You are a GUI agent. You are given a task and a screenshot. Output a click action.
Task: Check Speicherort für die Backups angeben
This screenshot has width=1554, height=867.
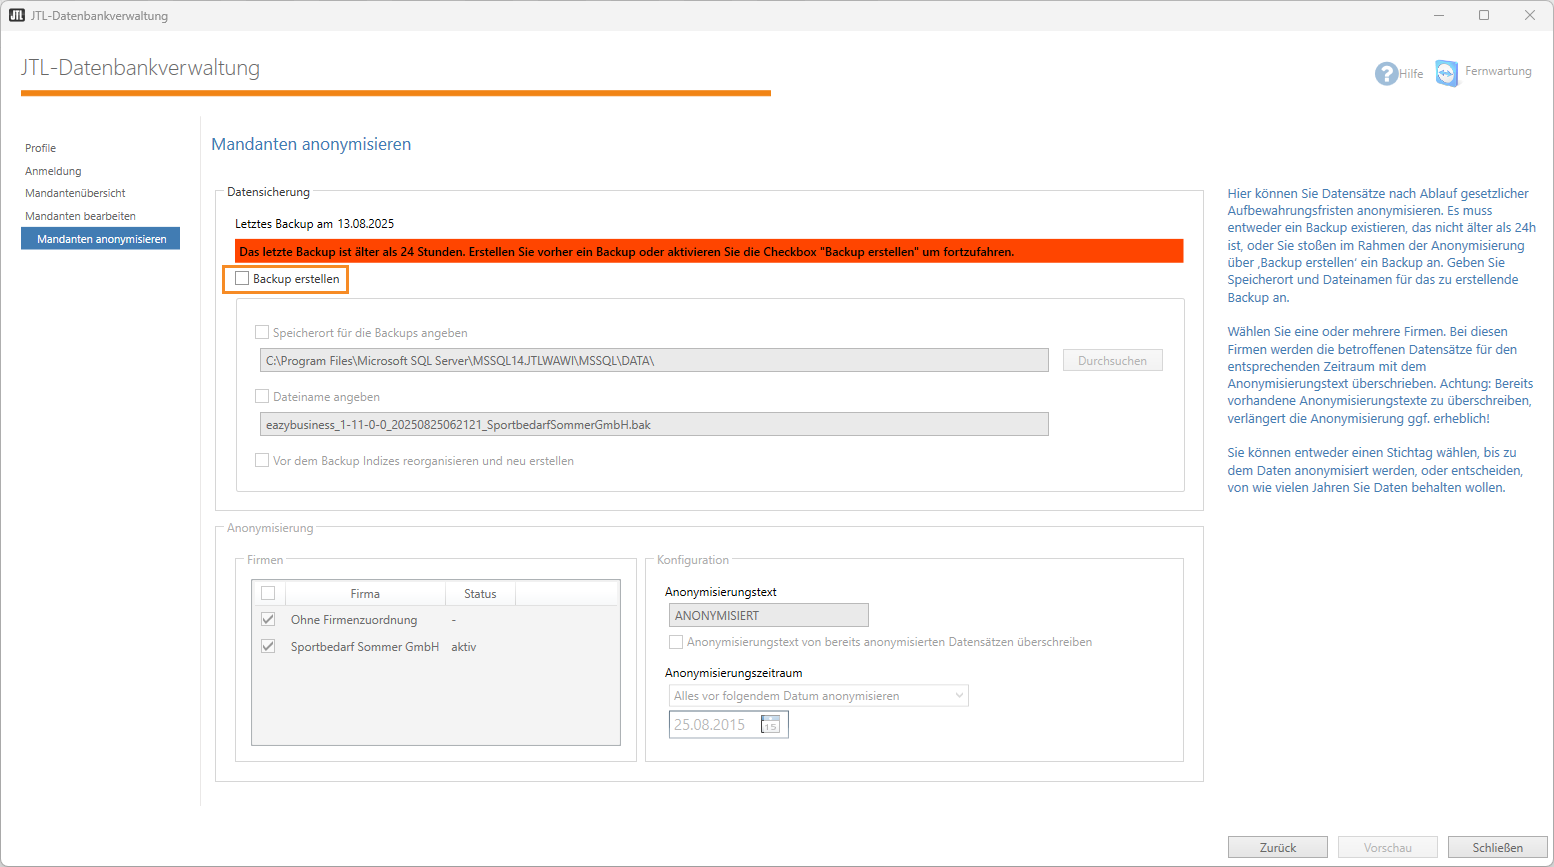tap(262, 333)
